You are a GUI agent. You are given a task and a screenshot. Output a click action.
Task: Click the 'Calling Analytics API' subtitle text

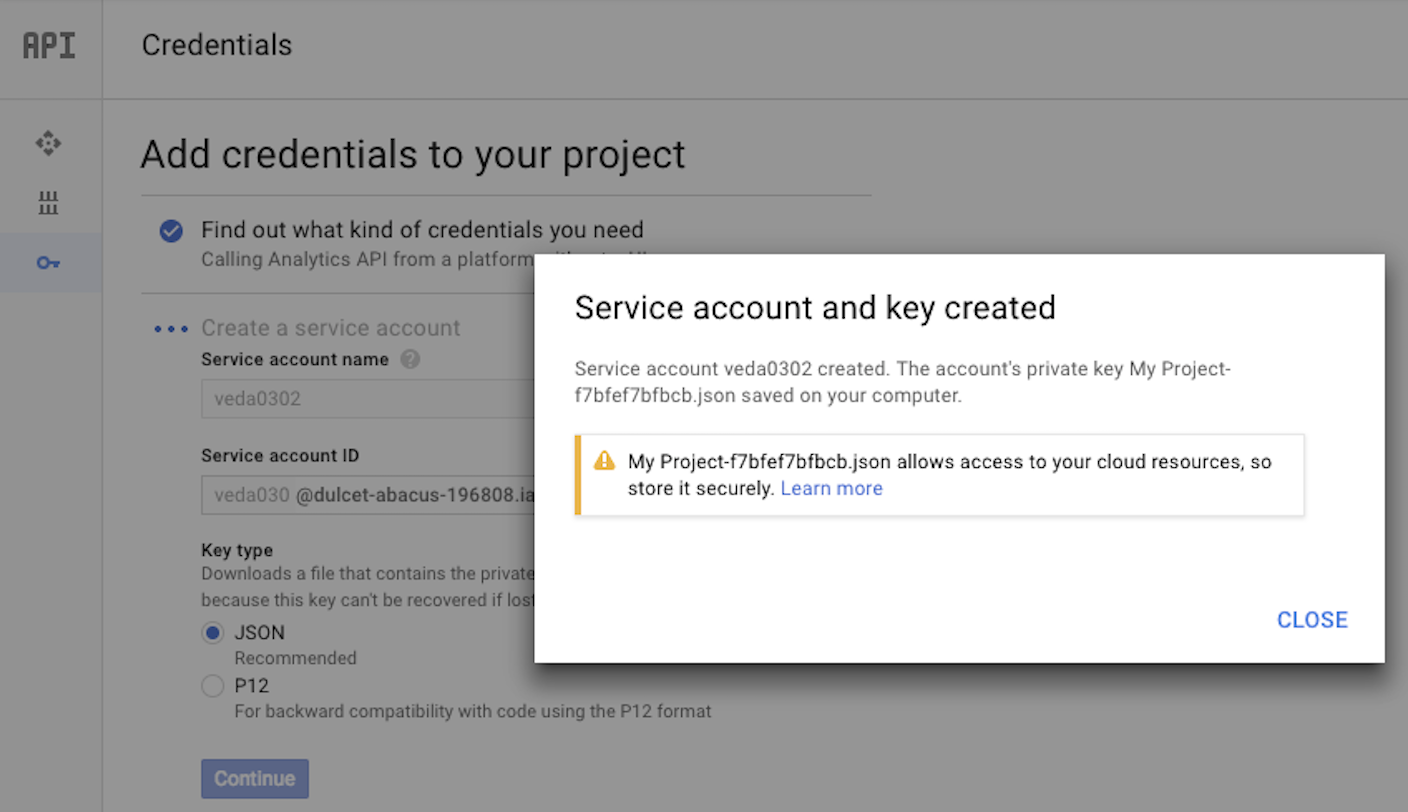368,260
